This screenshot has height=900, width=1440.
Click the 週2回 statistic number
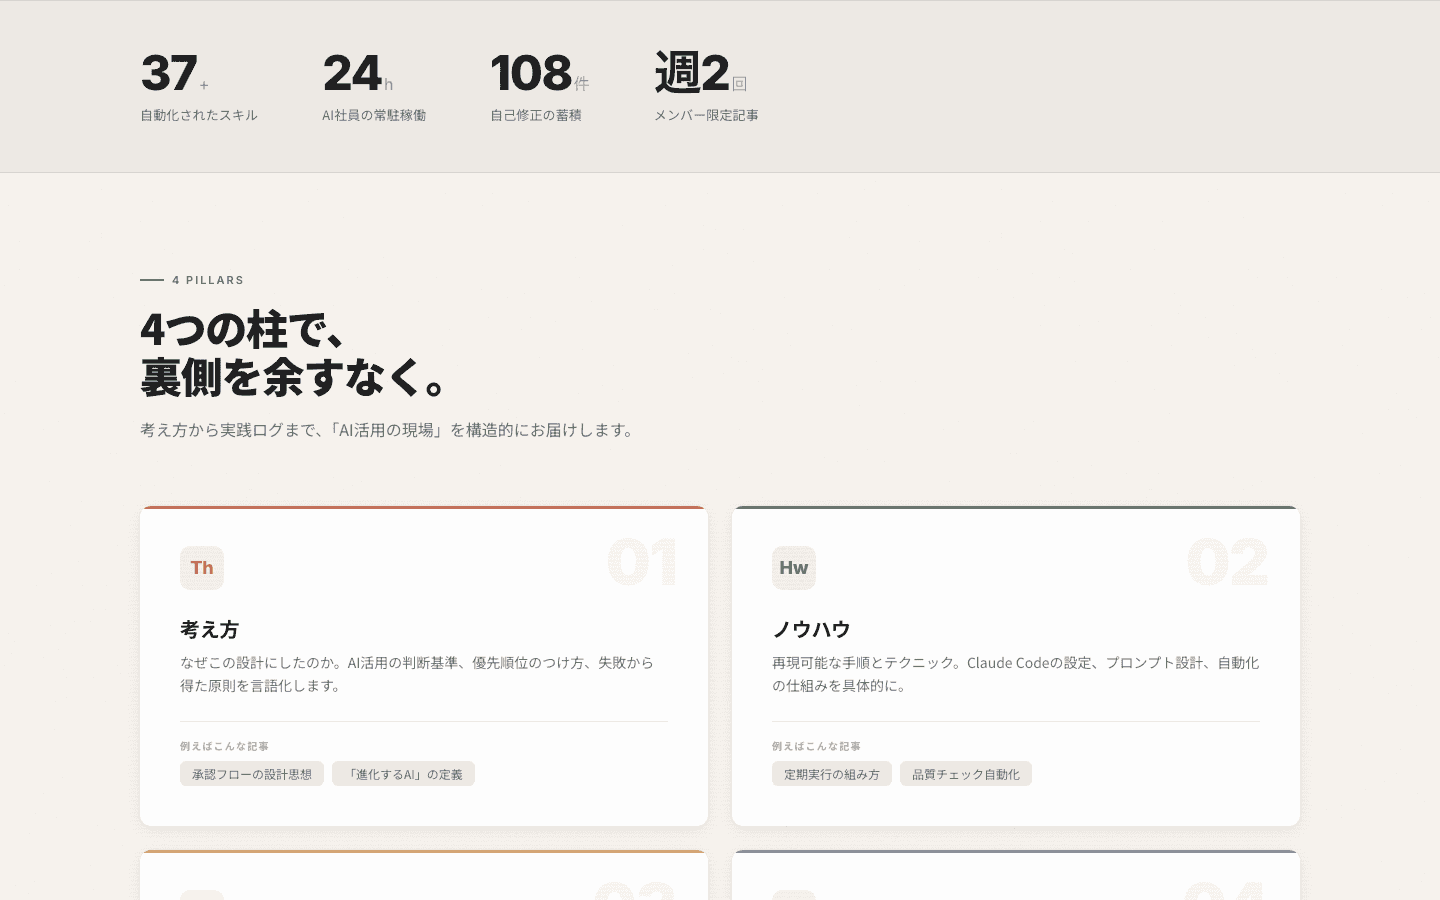tap(701, 73)
